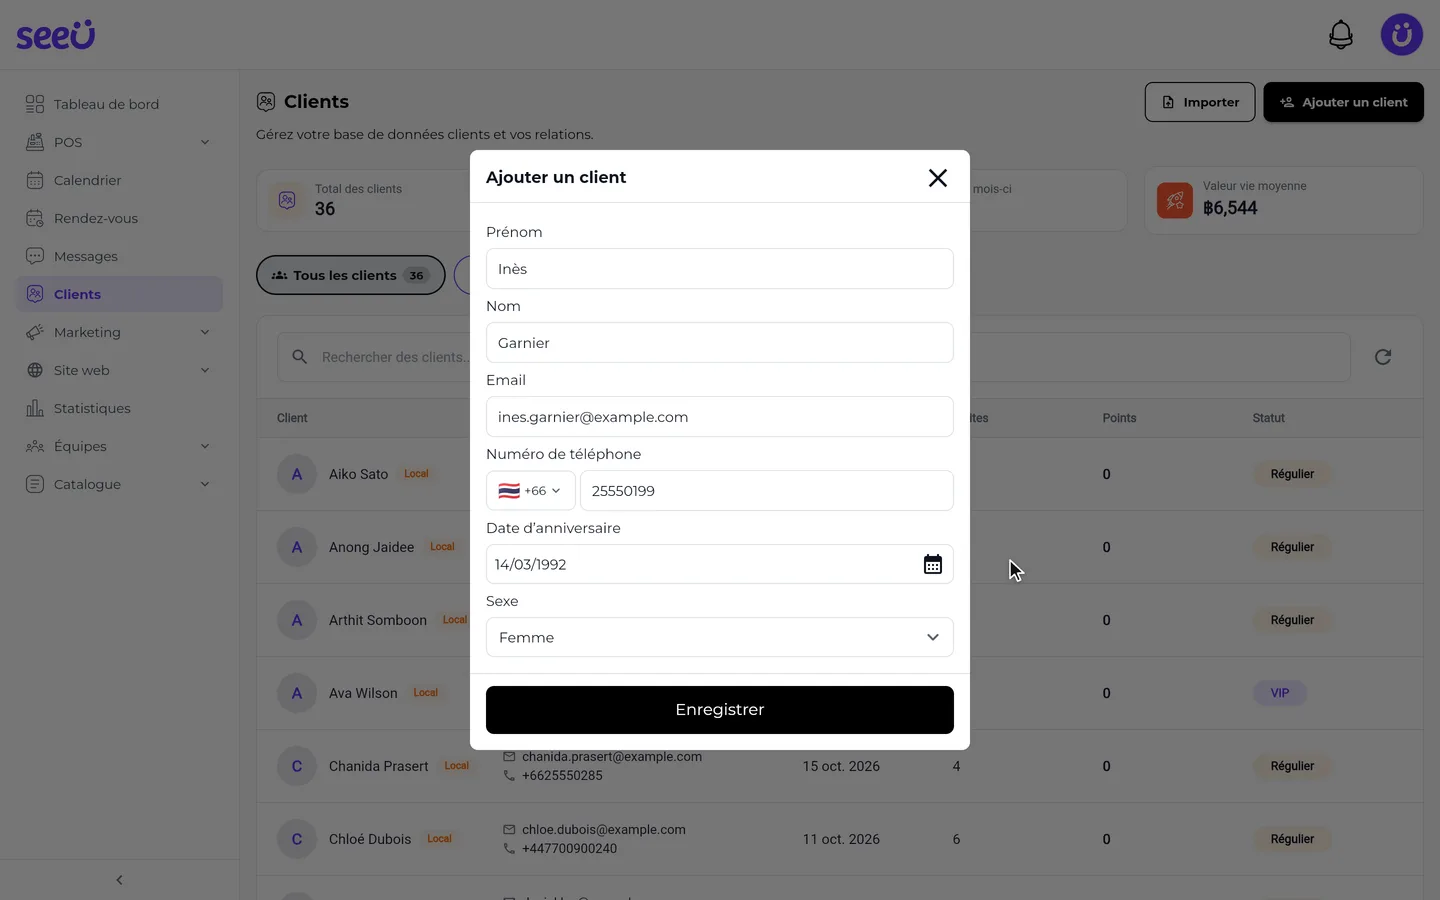Open the user profile avatar
Screen dimensions: 1440x900
pyautogui.click(x=1401, y=35)
